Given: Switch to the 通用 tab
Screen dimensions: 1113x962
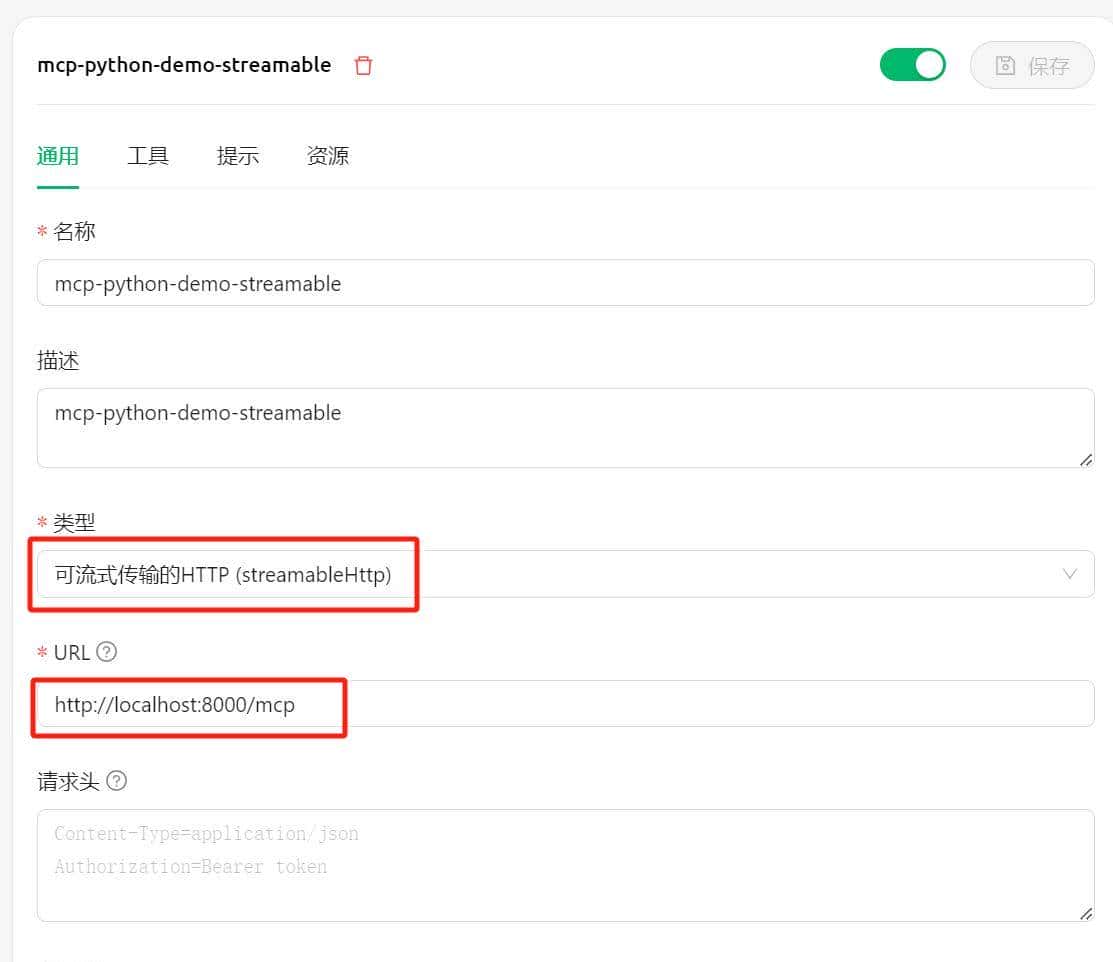Looking at the screenshot, I should click(x=57, y=155).
